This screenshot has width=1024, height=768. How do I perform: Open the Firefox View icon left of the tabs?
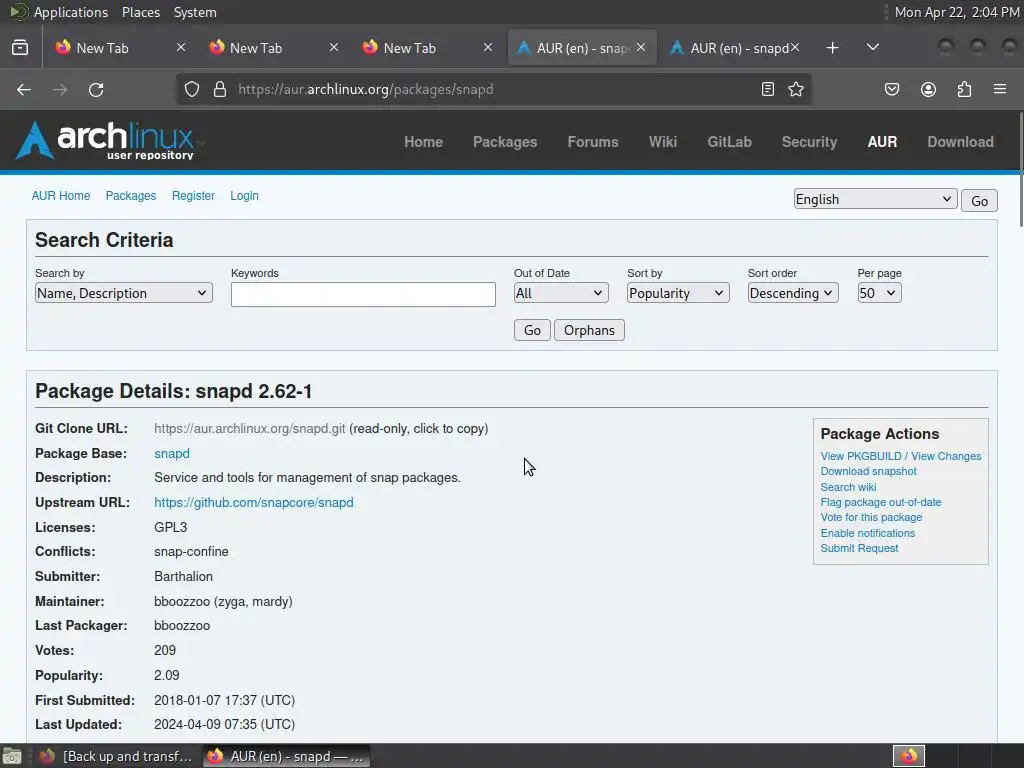20,48
